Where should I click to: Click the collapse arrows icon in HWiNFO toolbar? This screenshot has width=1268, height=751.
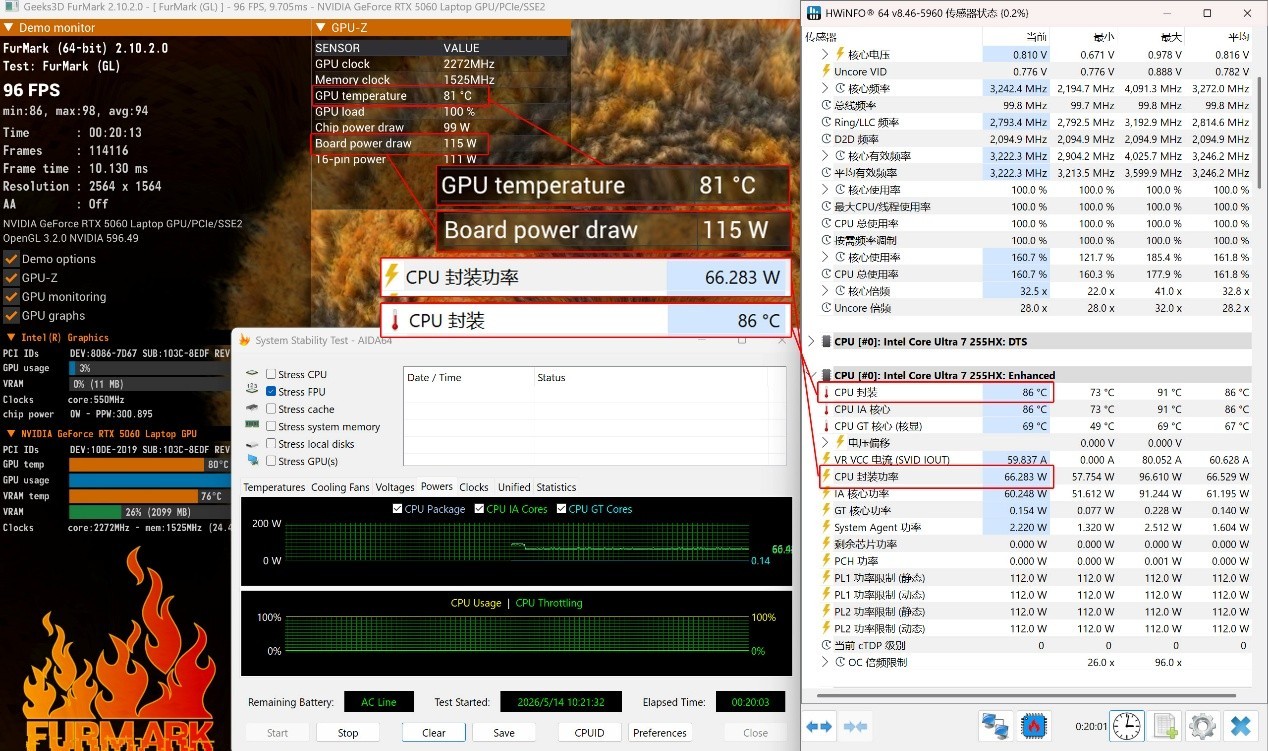pos(855,726)
